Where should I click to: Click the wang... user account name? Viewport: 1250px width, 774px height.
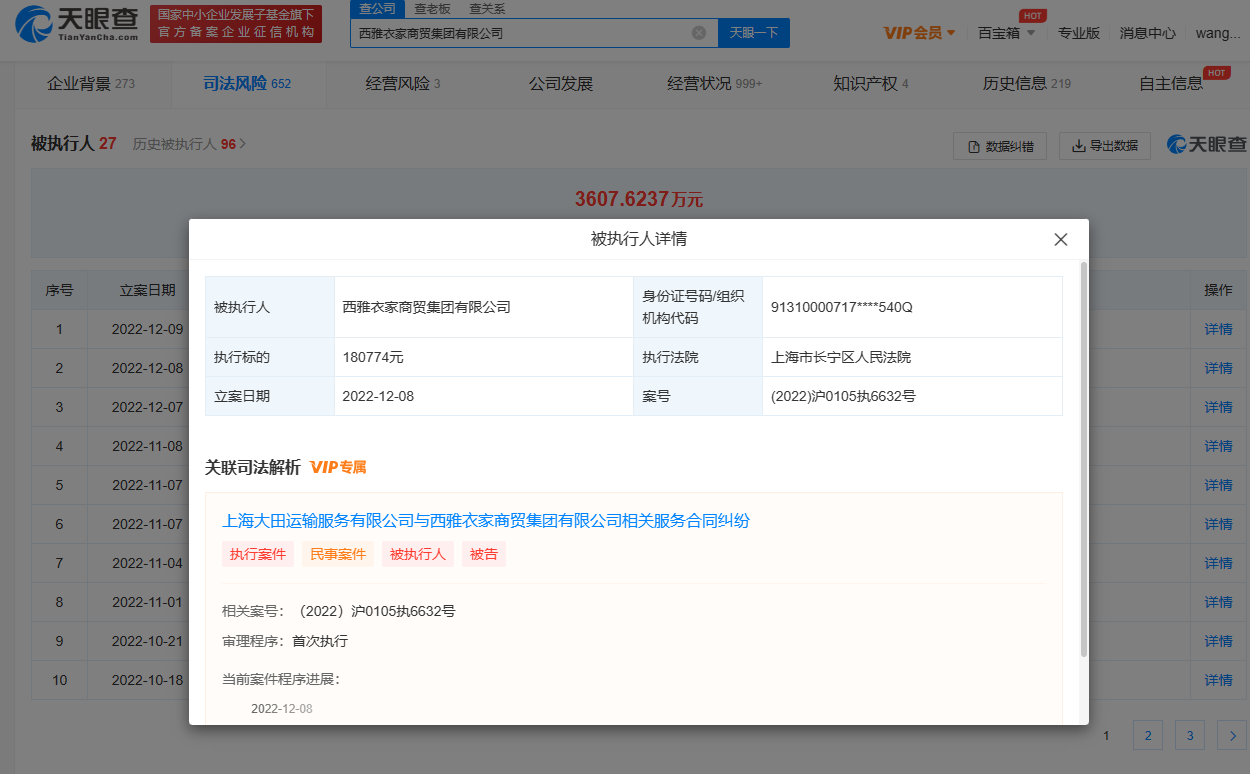pyautogui.click(x=1219, y=33)
